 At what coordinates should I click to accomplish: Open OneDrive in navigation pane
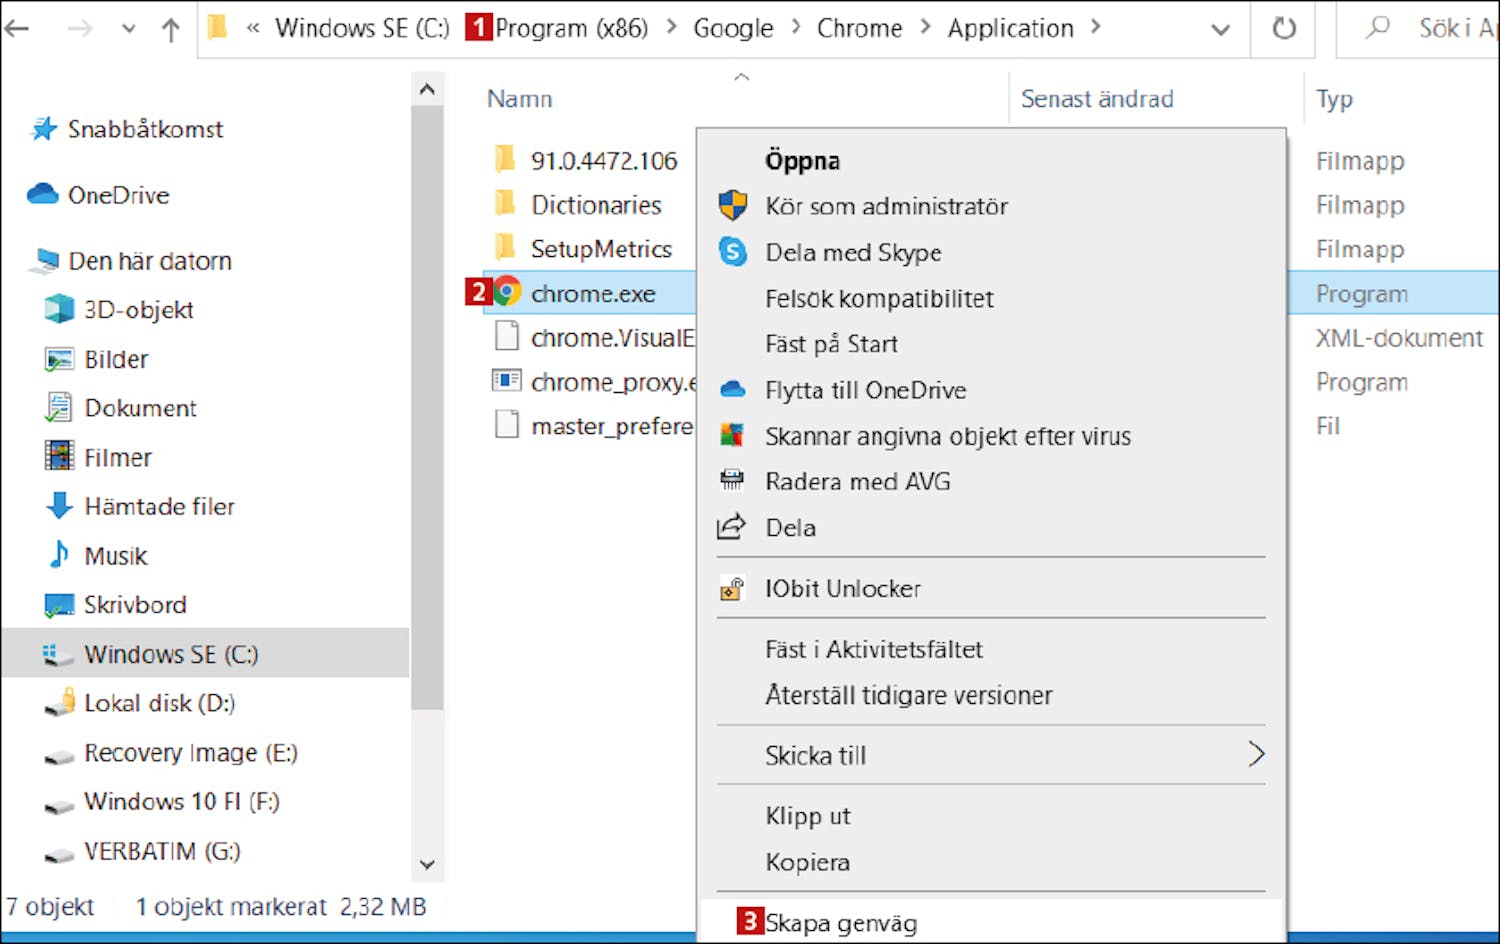pyautogui.click(x=99, y=195)
